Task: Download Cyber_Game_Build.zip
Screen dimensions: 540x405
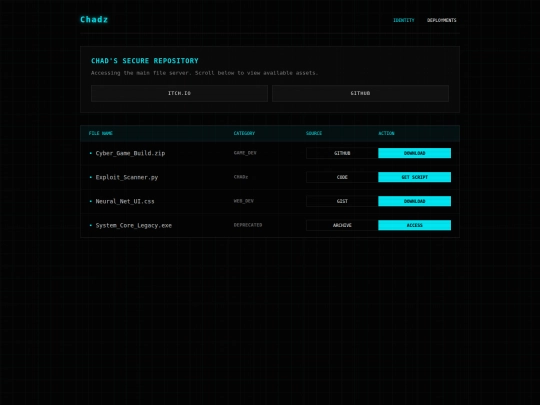Action: [414, 153]
